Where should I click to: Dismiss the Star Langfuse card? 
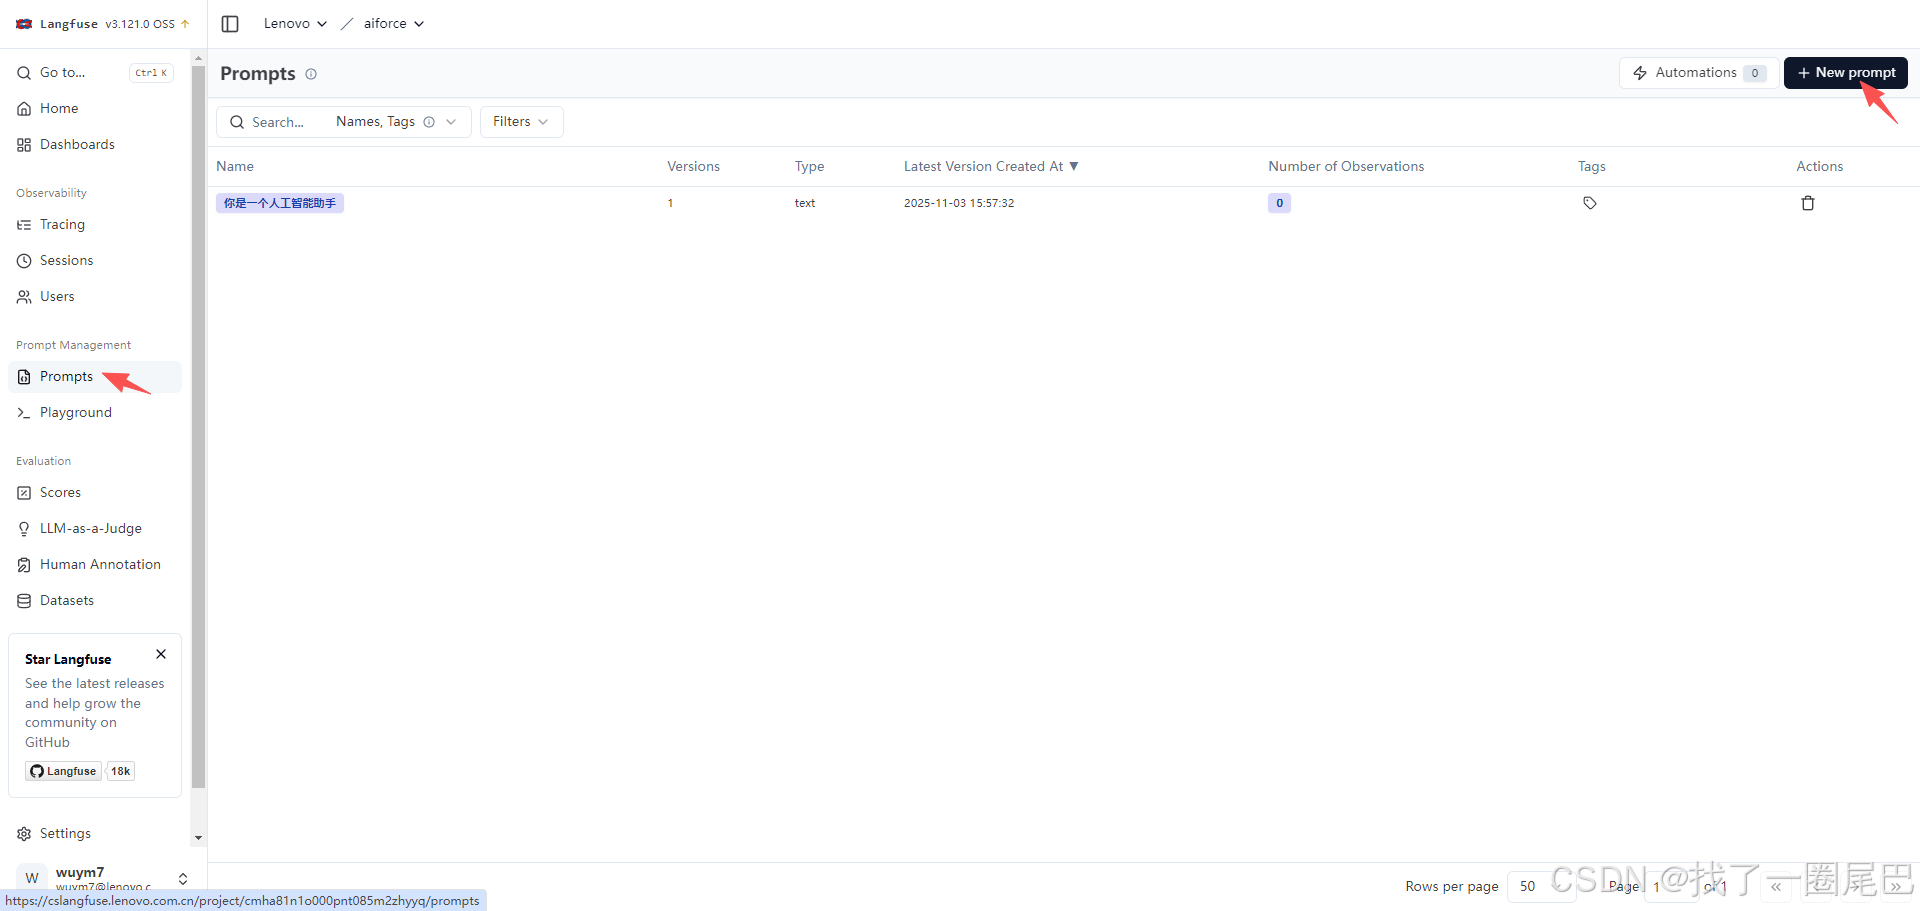tap(161, 654)
